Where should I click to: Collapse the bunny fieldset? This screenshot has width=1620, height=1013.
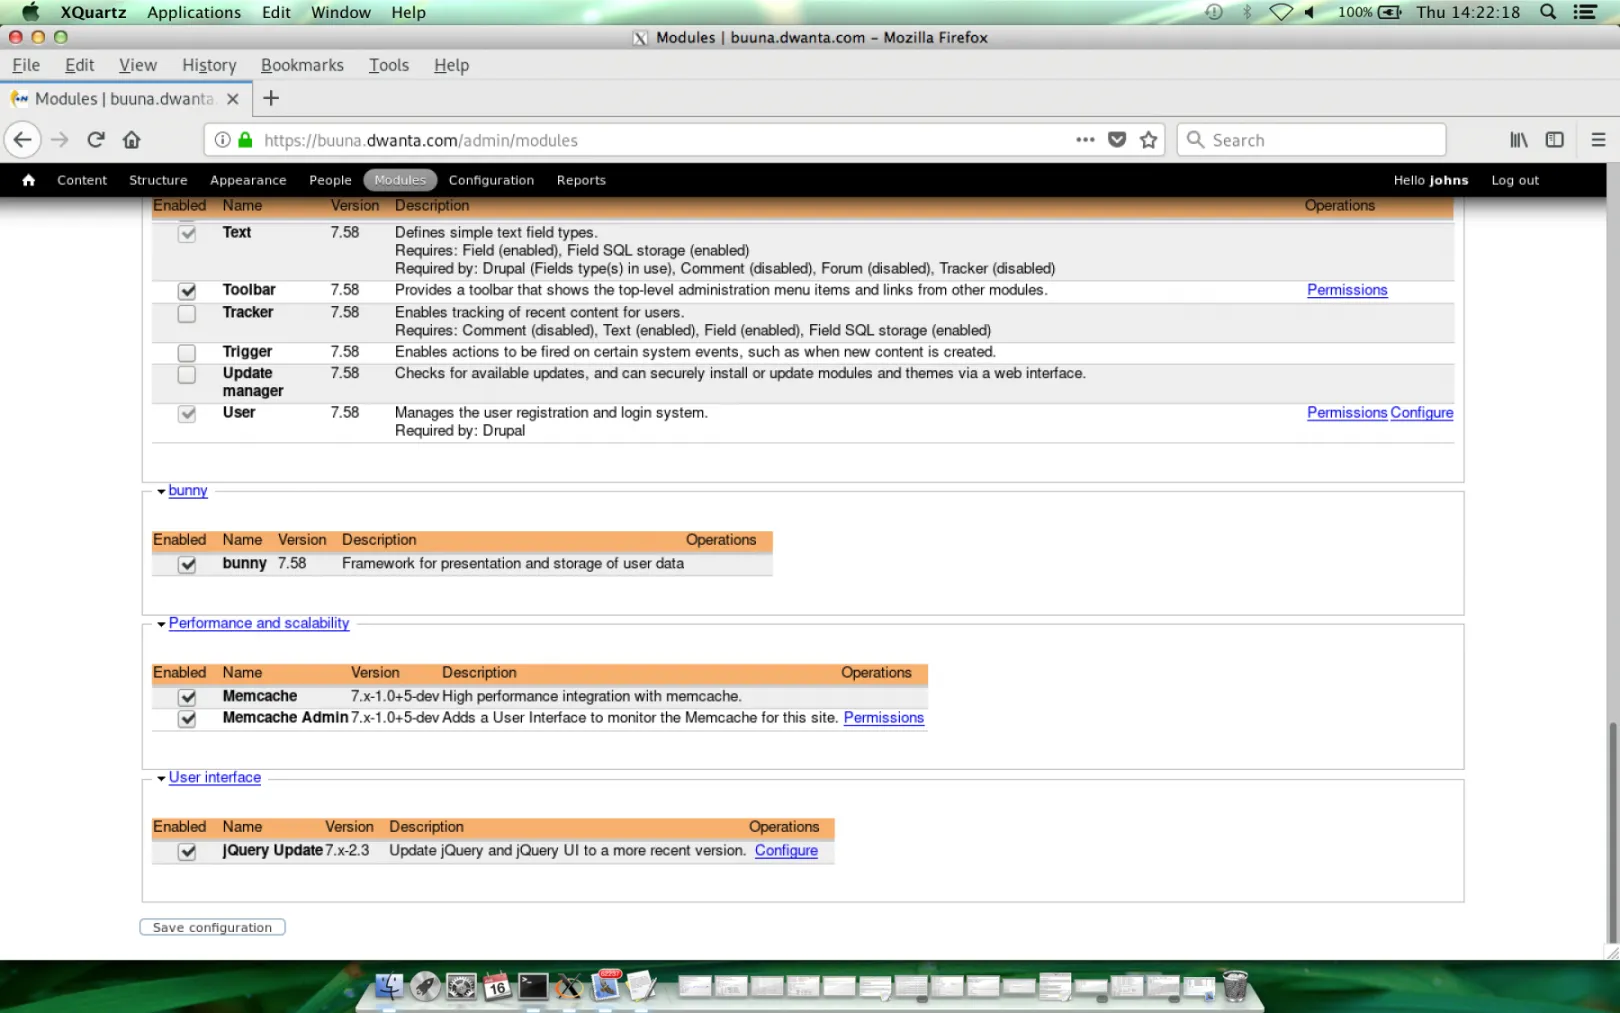click(188, 490)
